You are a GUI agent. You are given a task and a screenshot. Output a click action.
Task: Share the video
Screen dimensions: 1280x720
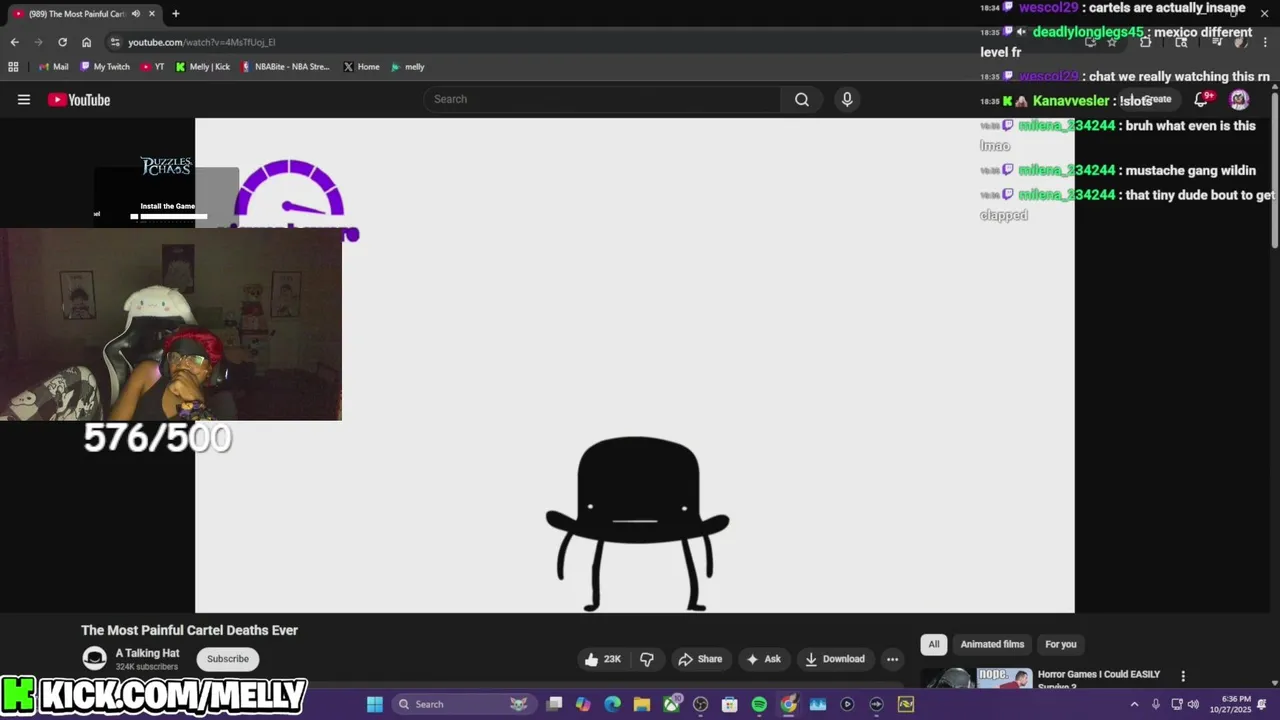click(700, 659)
